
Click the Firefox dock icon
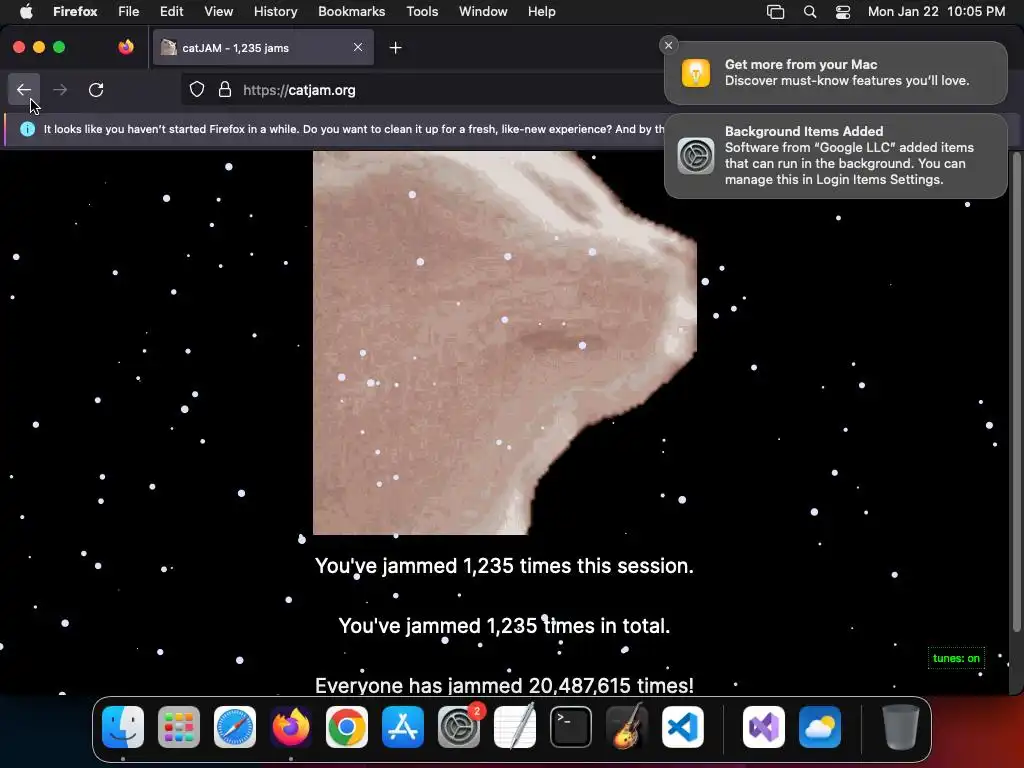point(291,727)
